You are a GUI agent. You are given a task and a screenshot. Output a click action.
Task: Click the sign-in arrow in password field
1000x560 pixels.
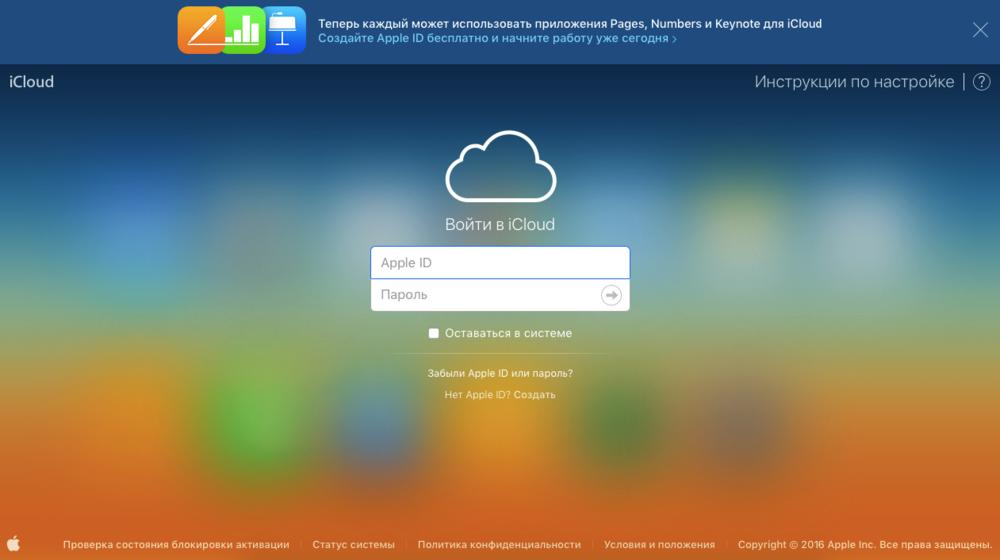[611, 295]
